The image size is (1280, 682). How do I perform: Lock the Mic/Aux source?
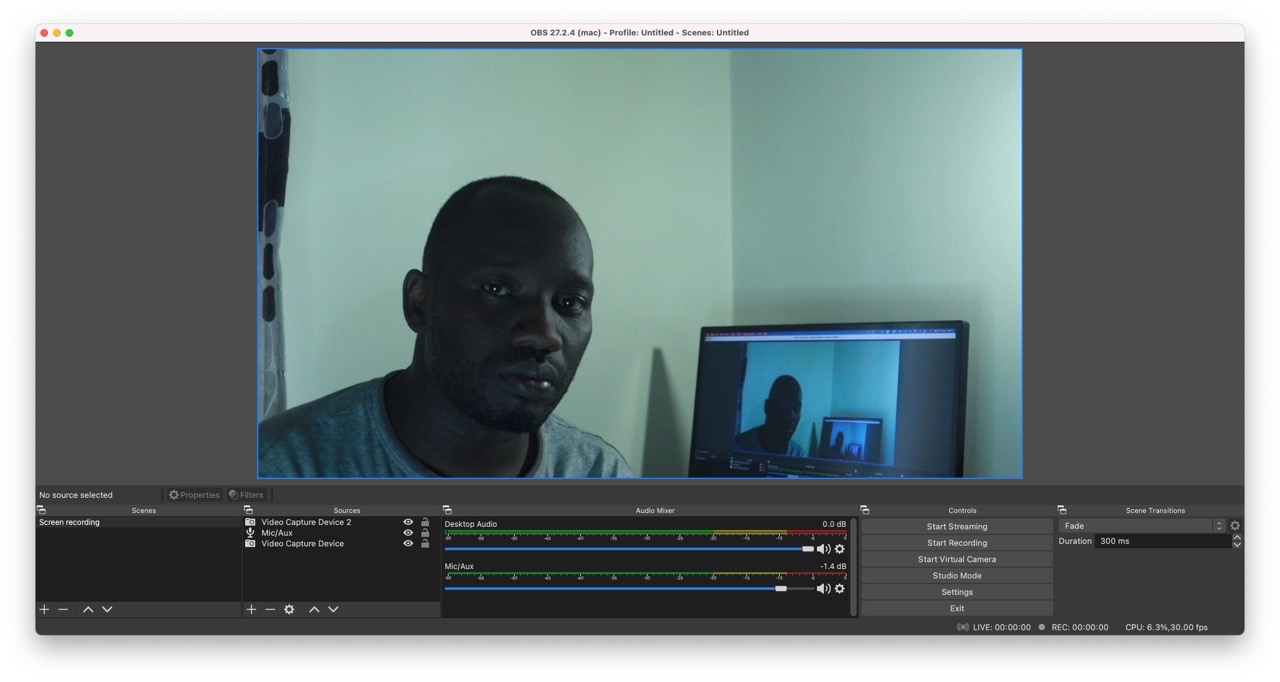point(423,532)
